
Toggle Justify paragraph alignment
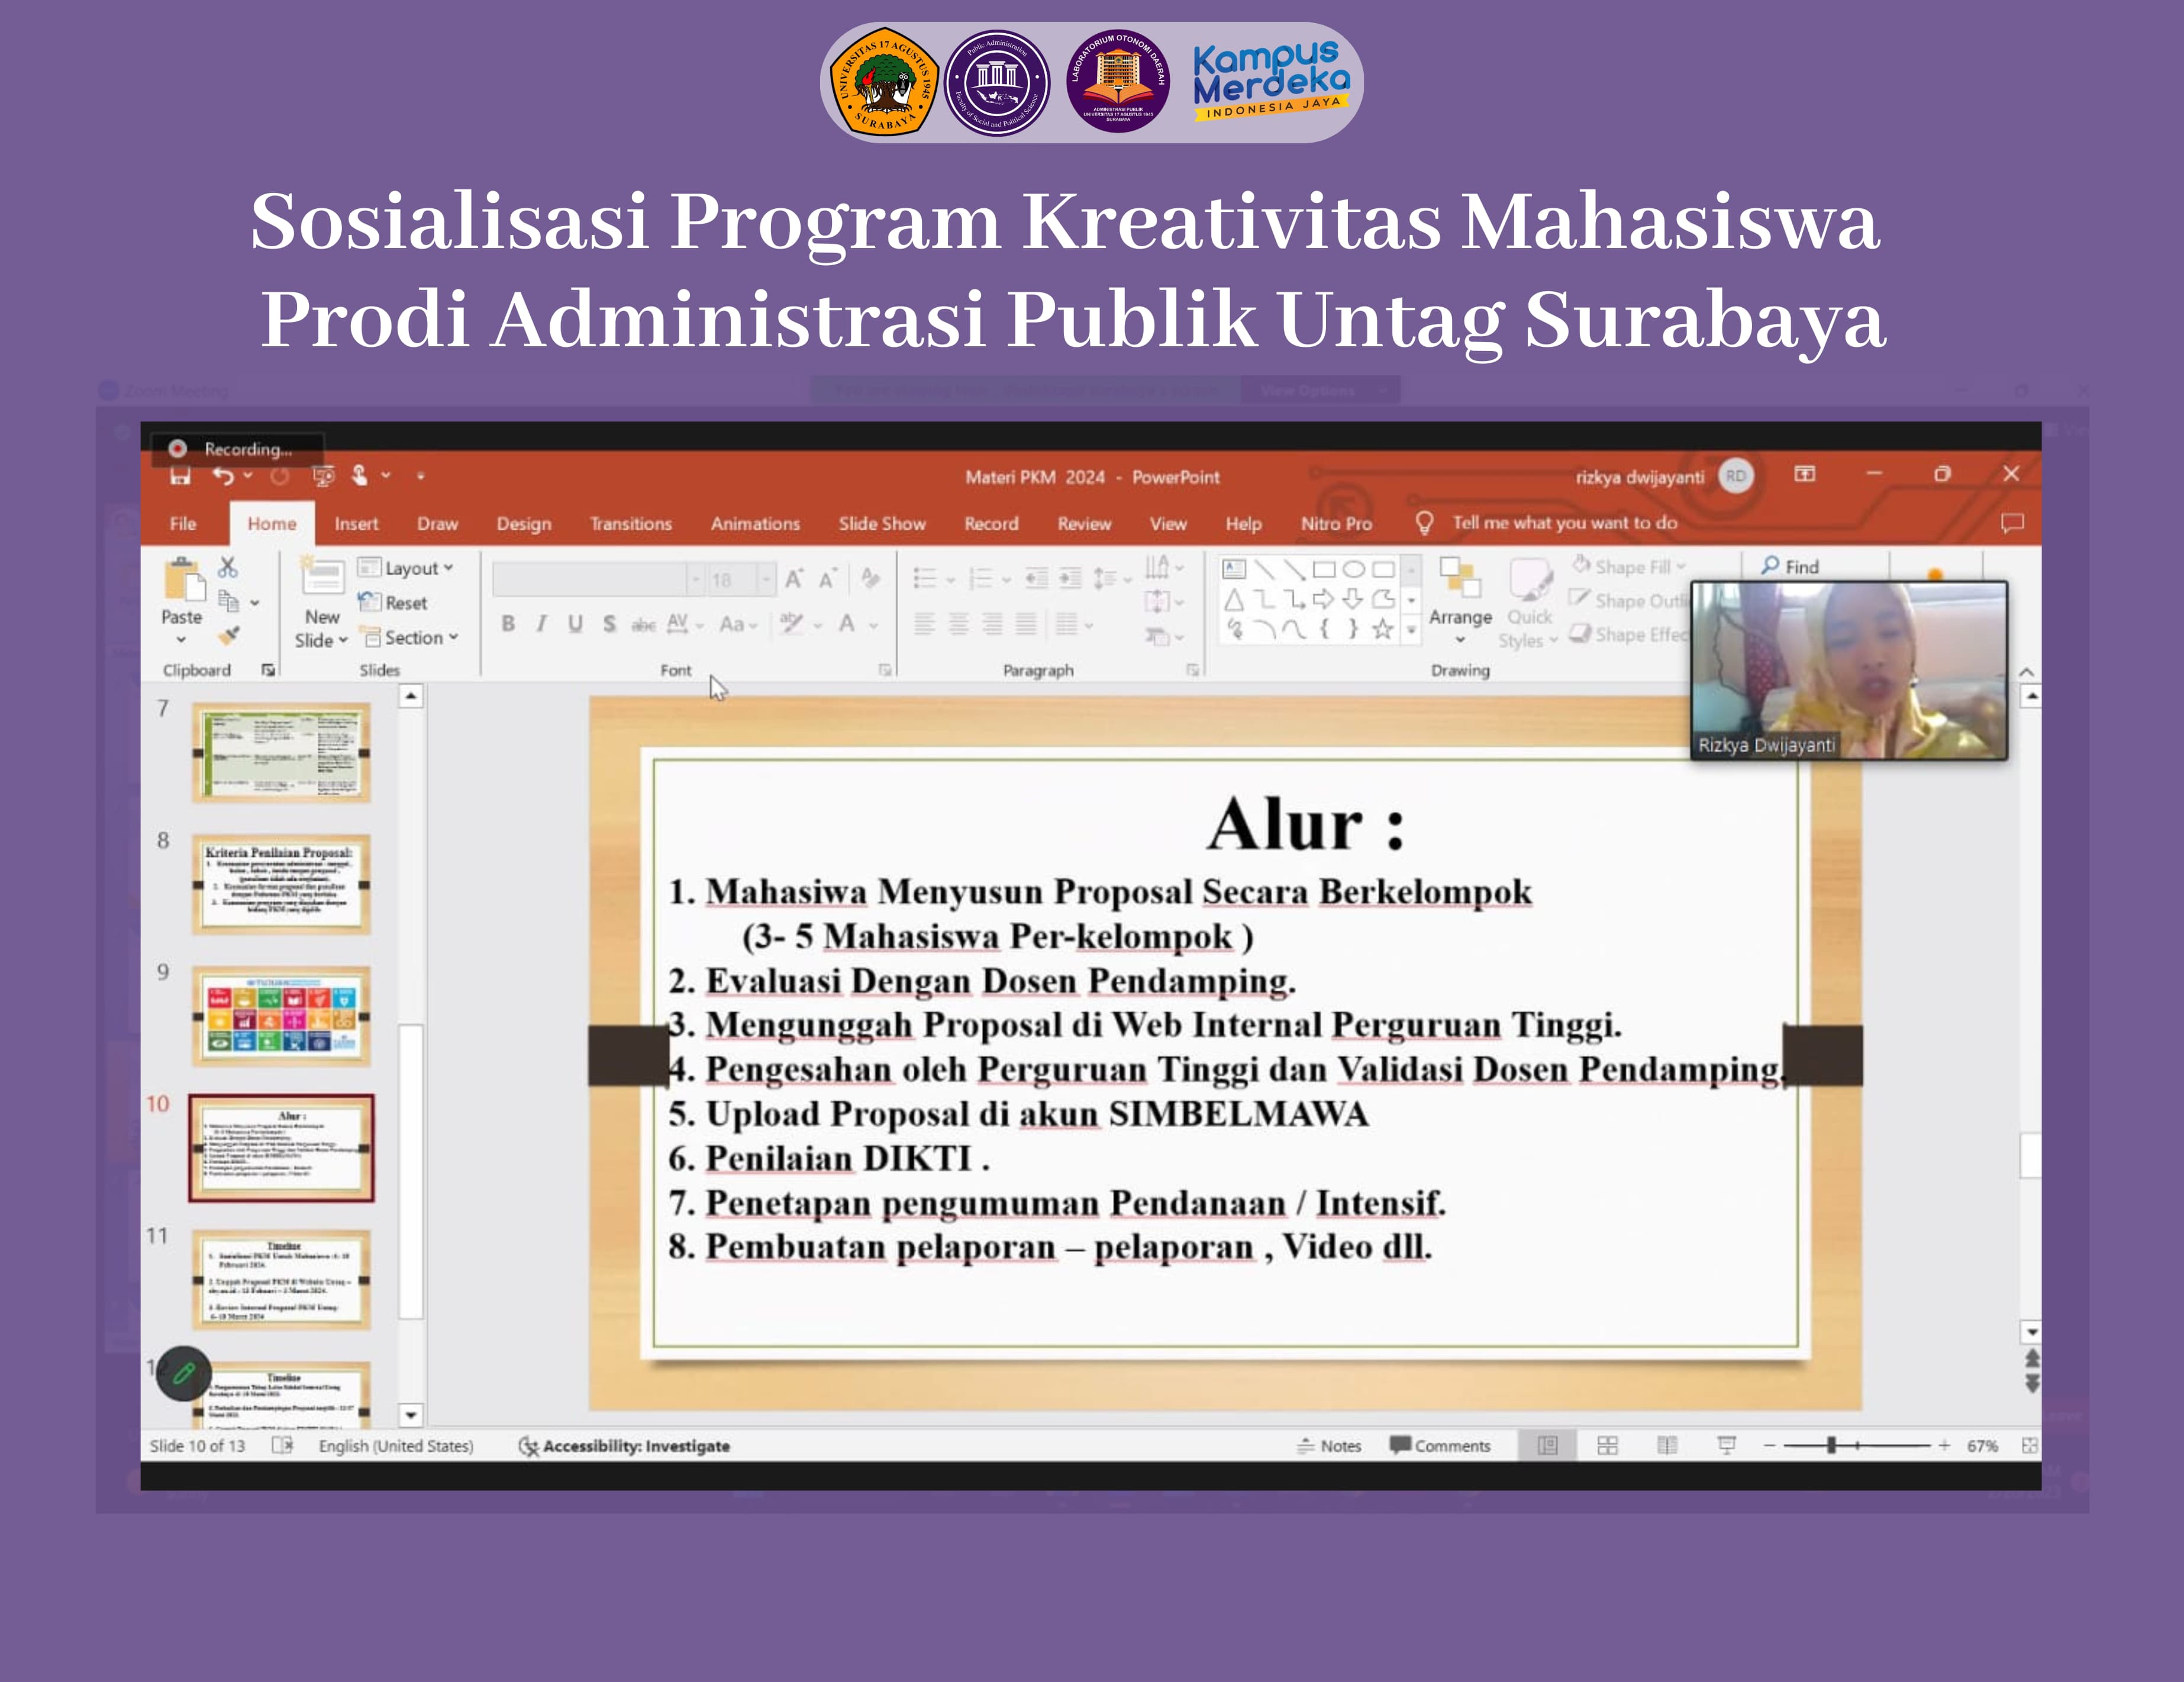(1027, 624)
